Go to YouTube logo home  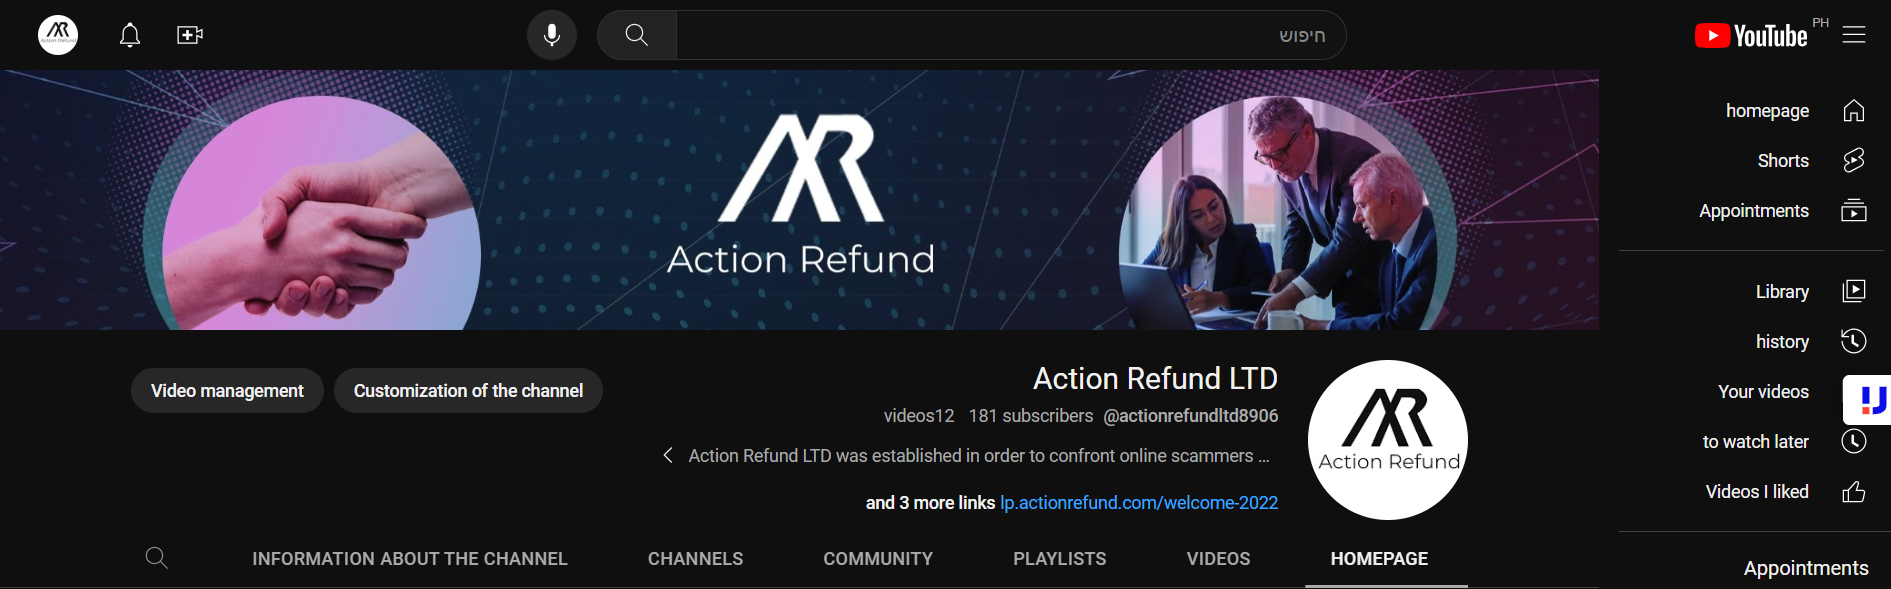pyautogui.click(x=1751, y=35)
